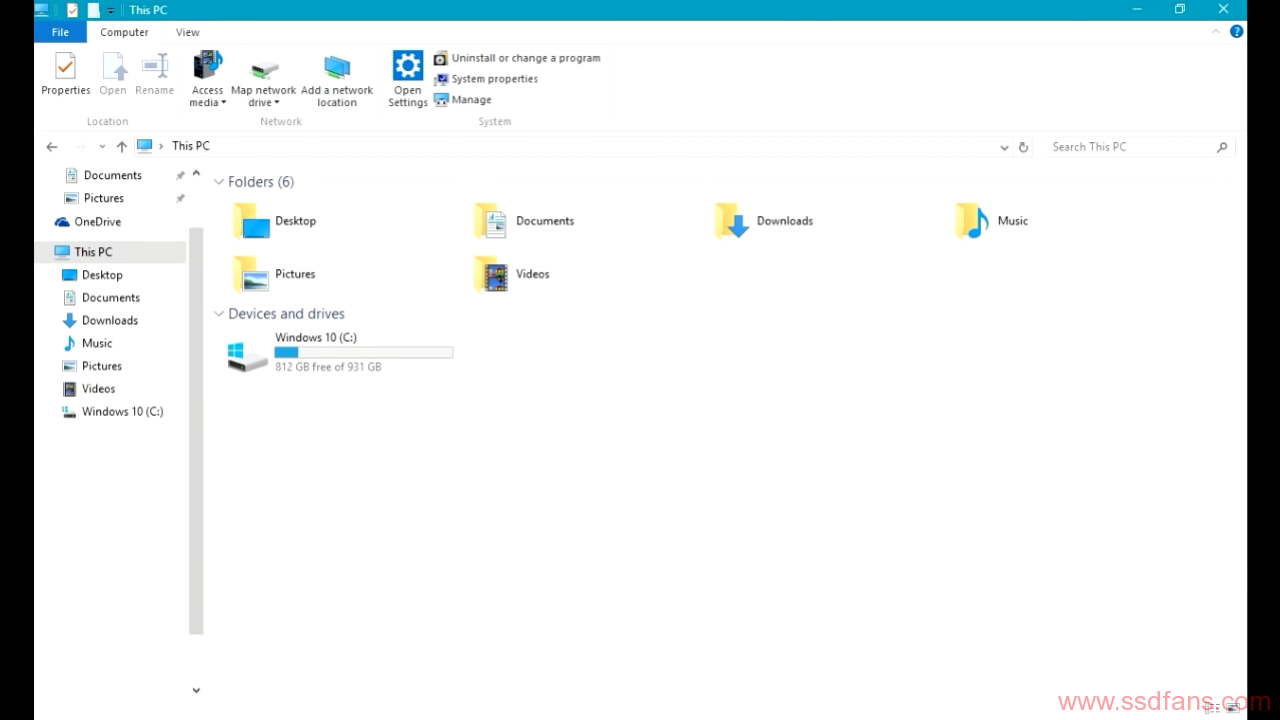Click navigation pane scroll up arrow

point(196,174)
